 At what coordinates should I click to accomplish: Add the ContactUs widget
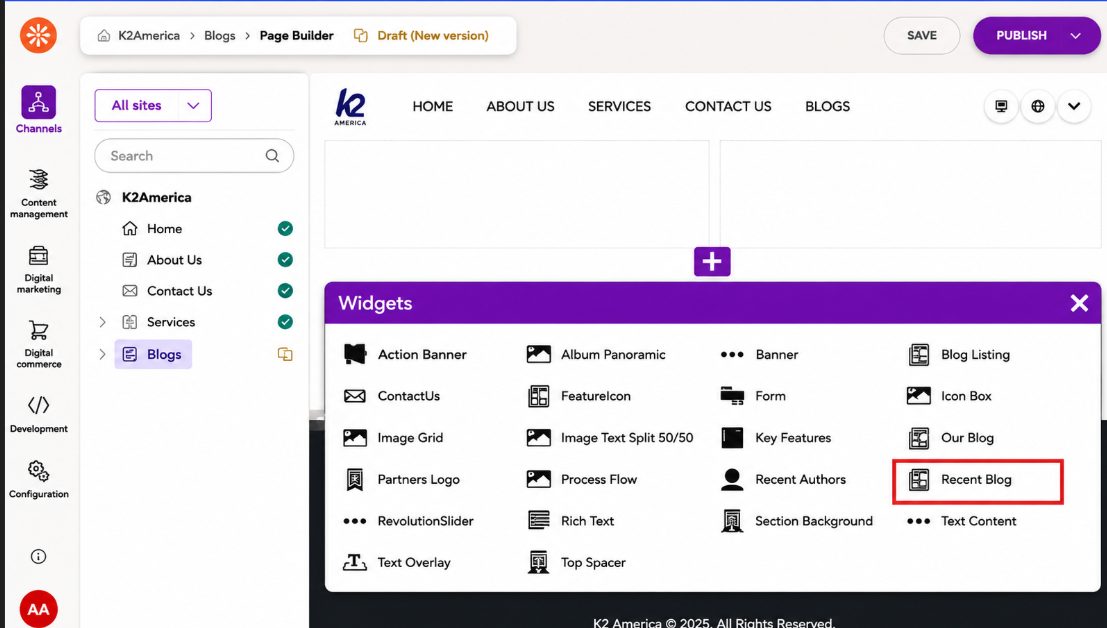(392, 396)
